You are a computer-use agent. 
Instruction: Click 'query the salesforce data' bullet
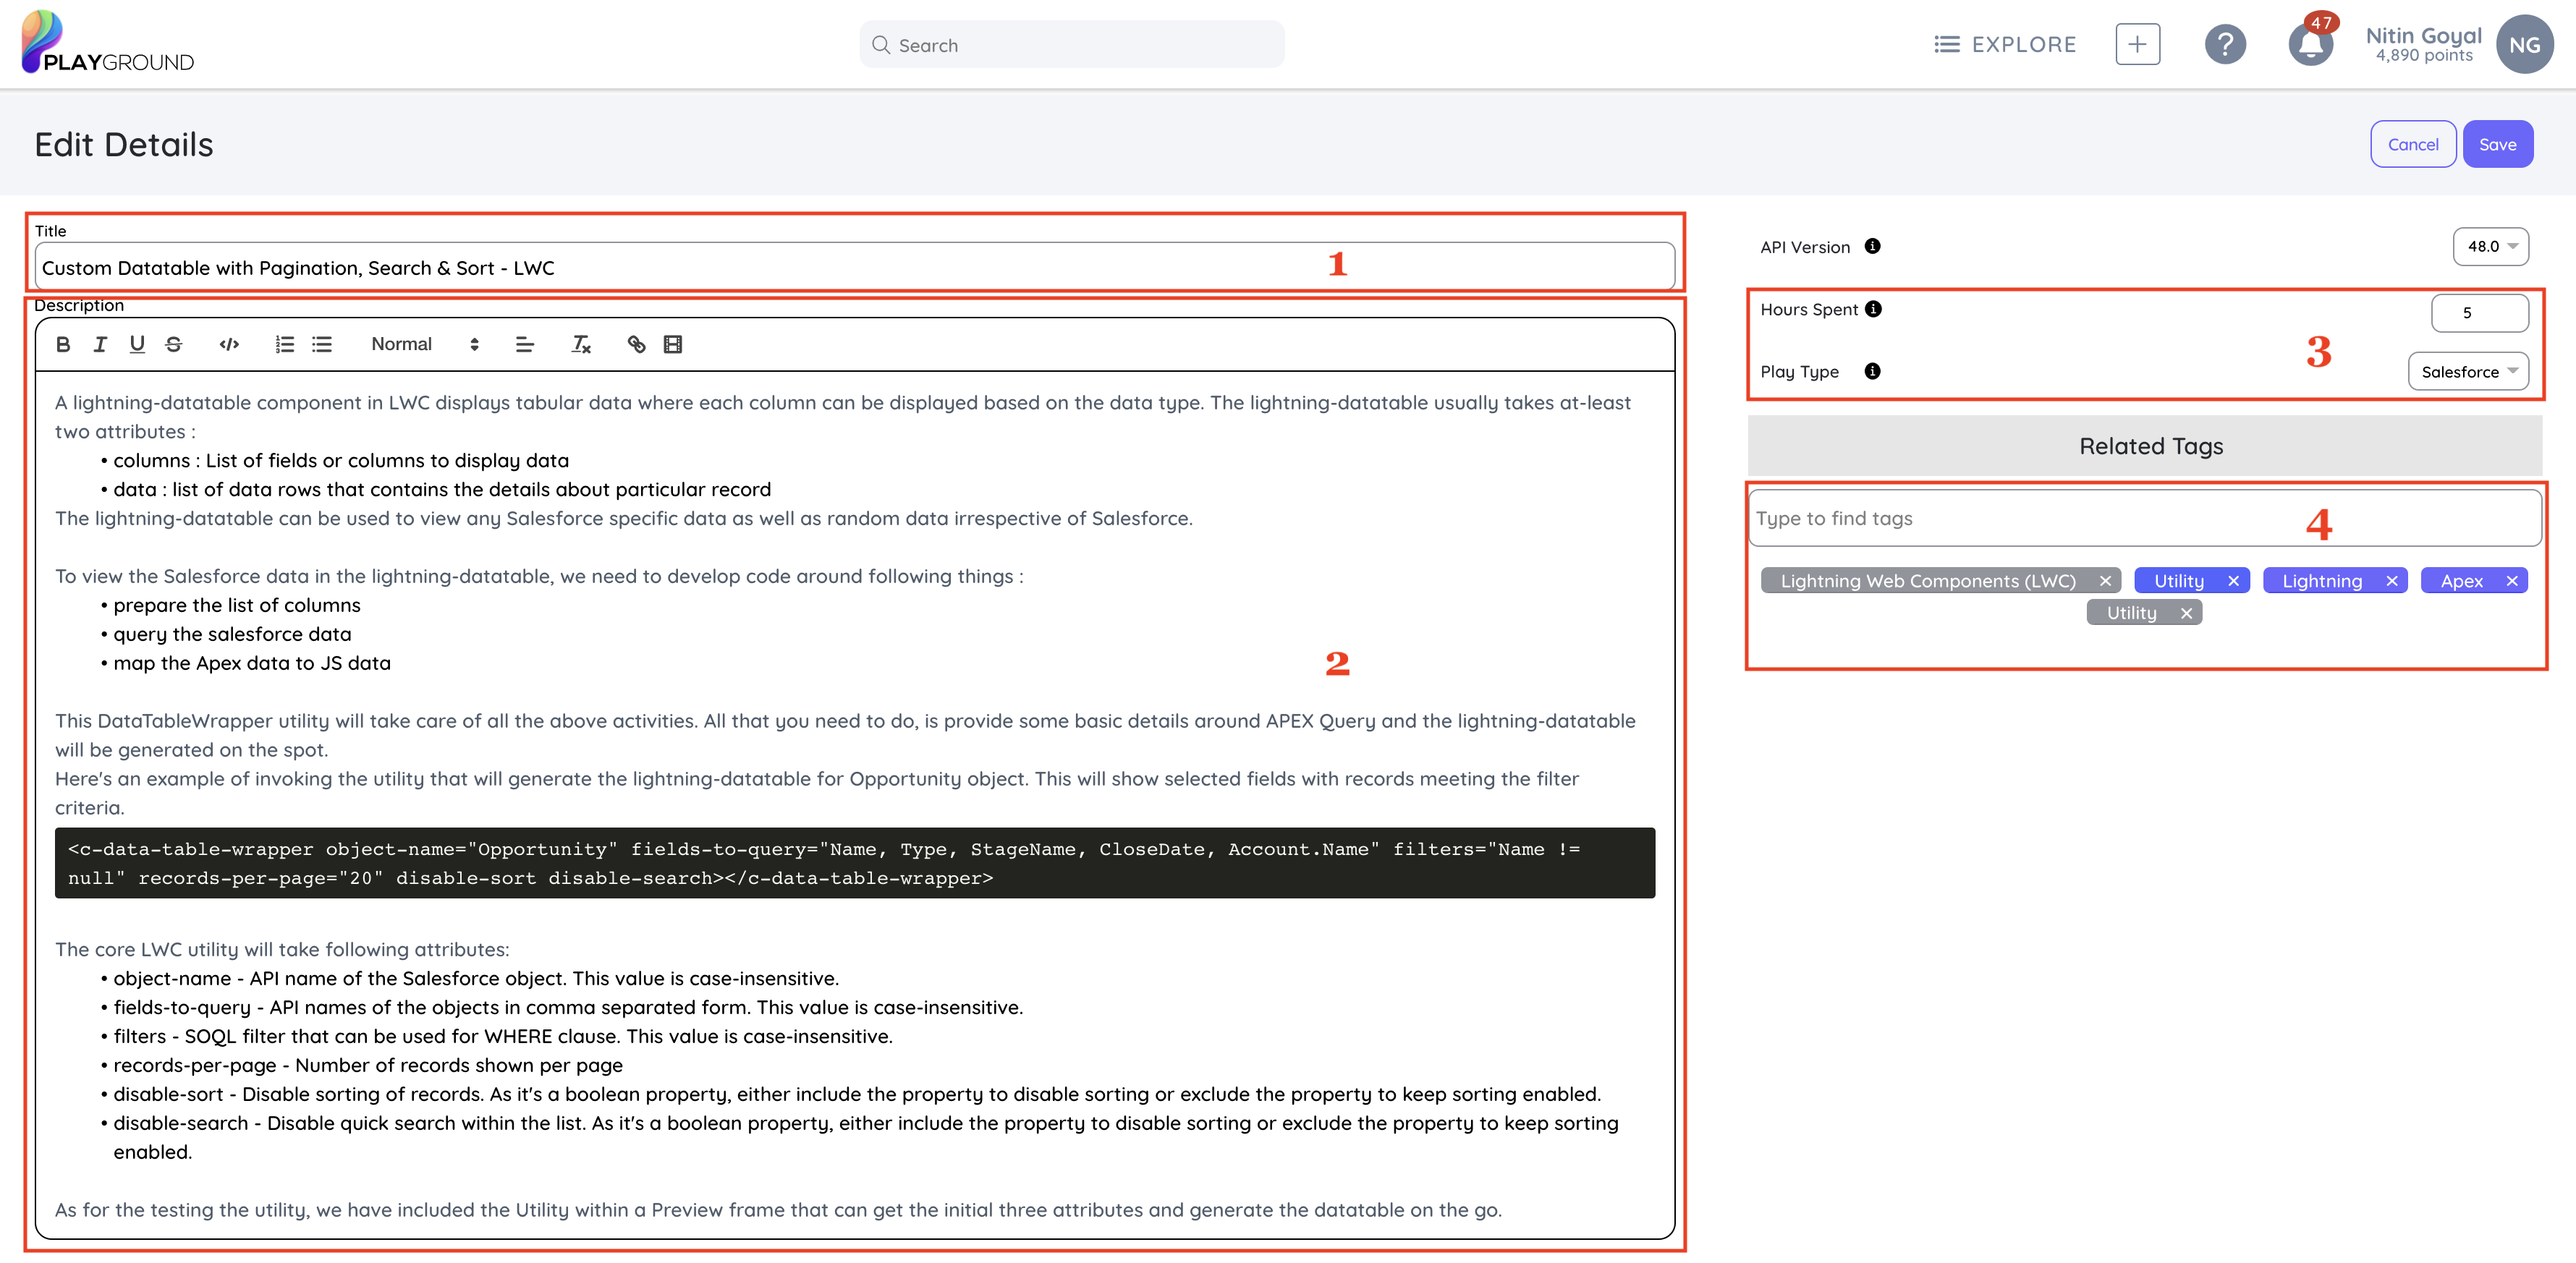232,635
